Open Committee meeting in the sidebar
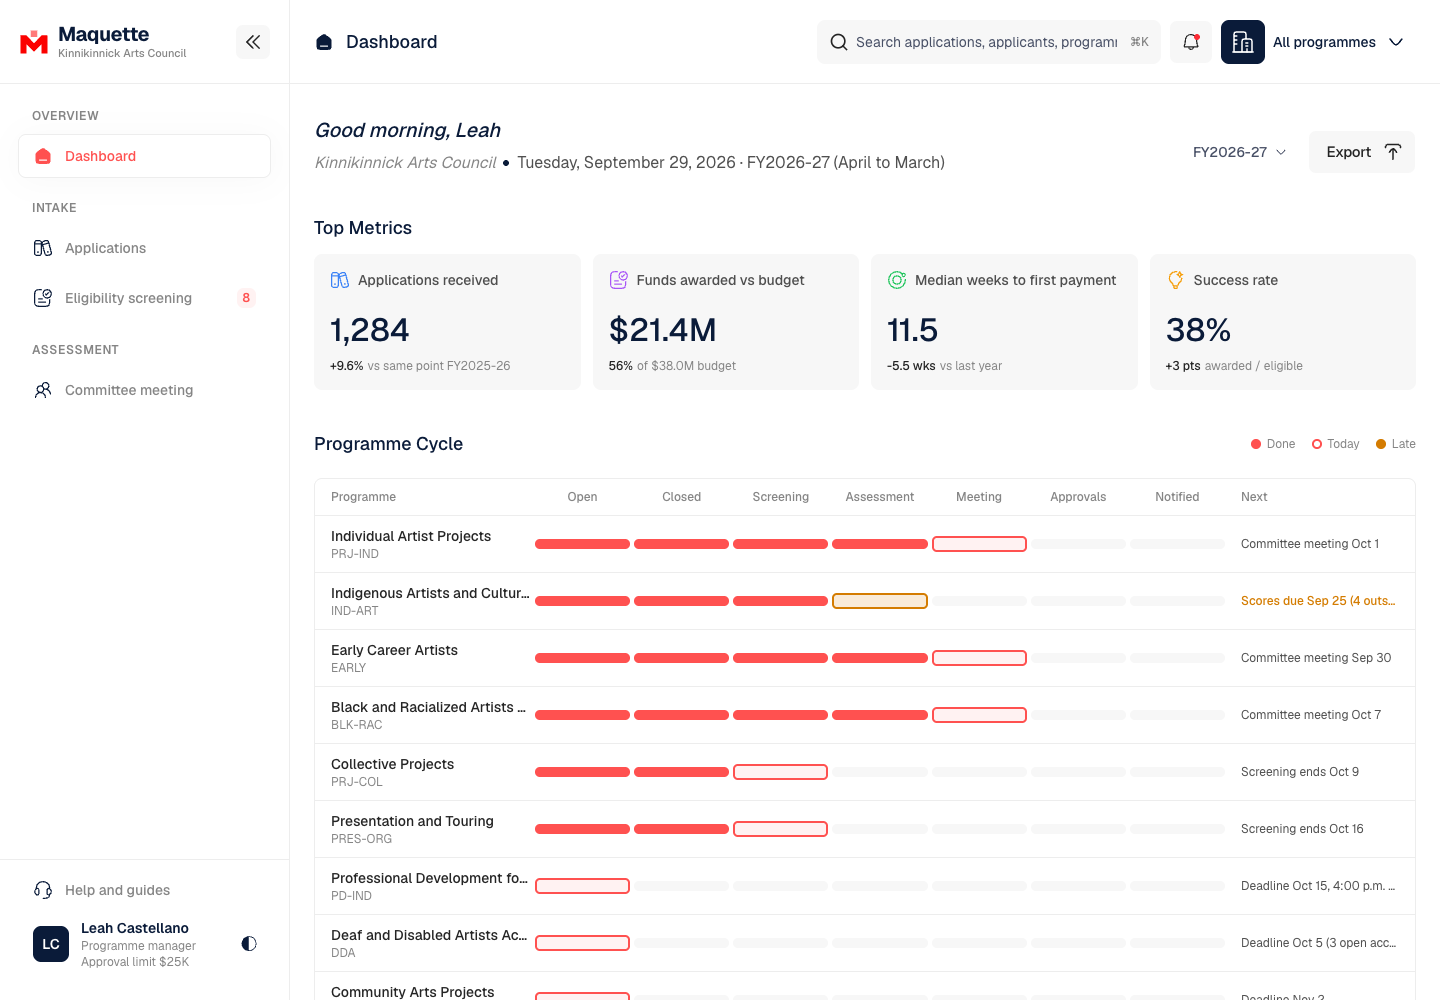The image size is (1440, 1000). (145, 390)
